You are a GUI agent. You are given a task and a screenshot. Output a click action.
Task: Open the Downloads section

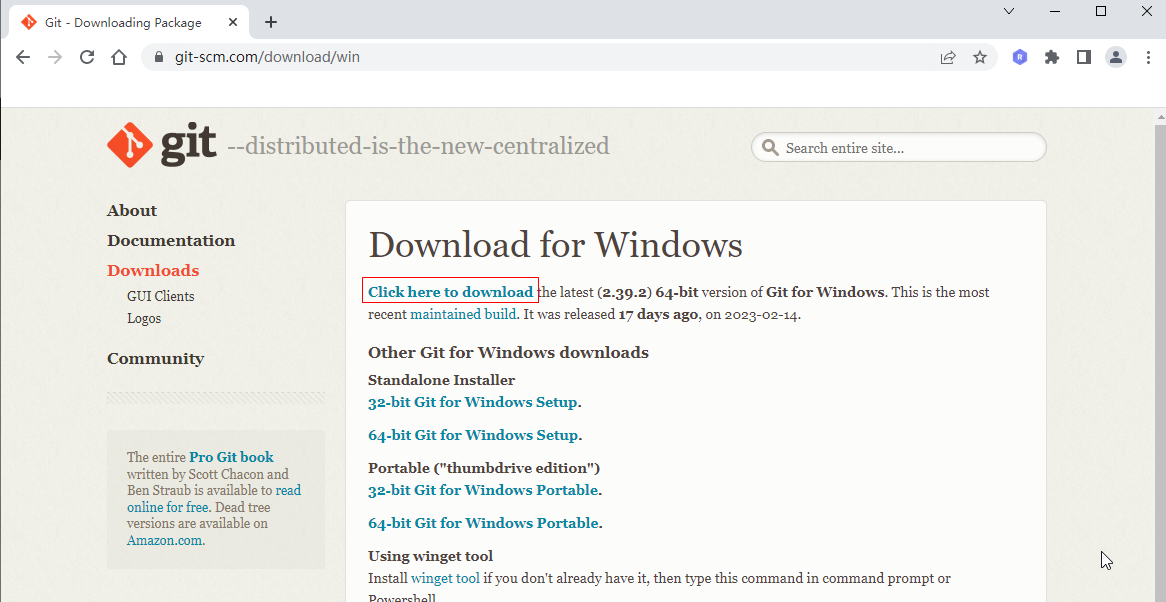pos(153,270)
